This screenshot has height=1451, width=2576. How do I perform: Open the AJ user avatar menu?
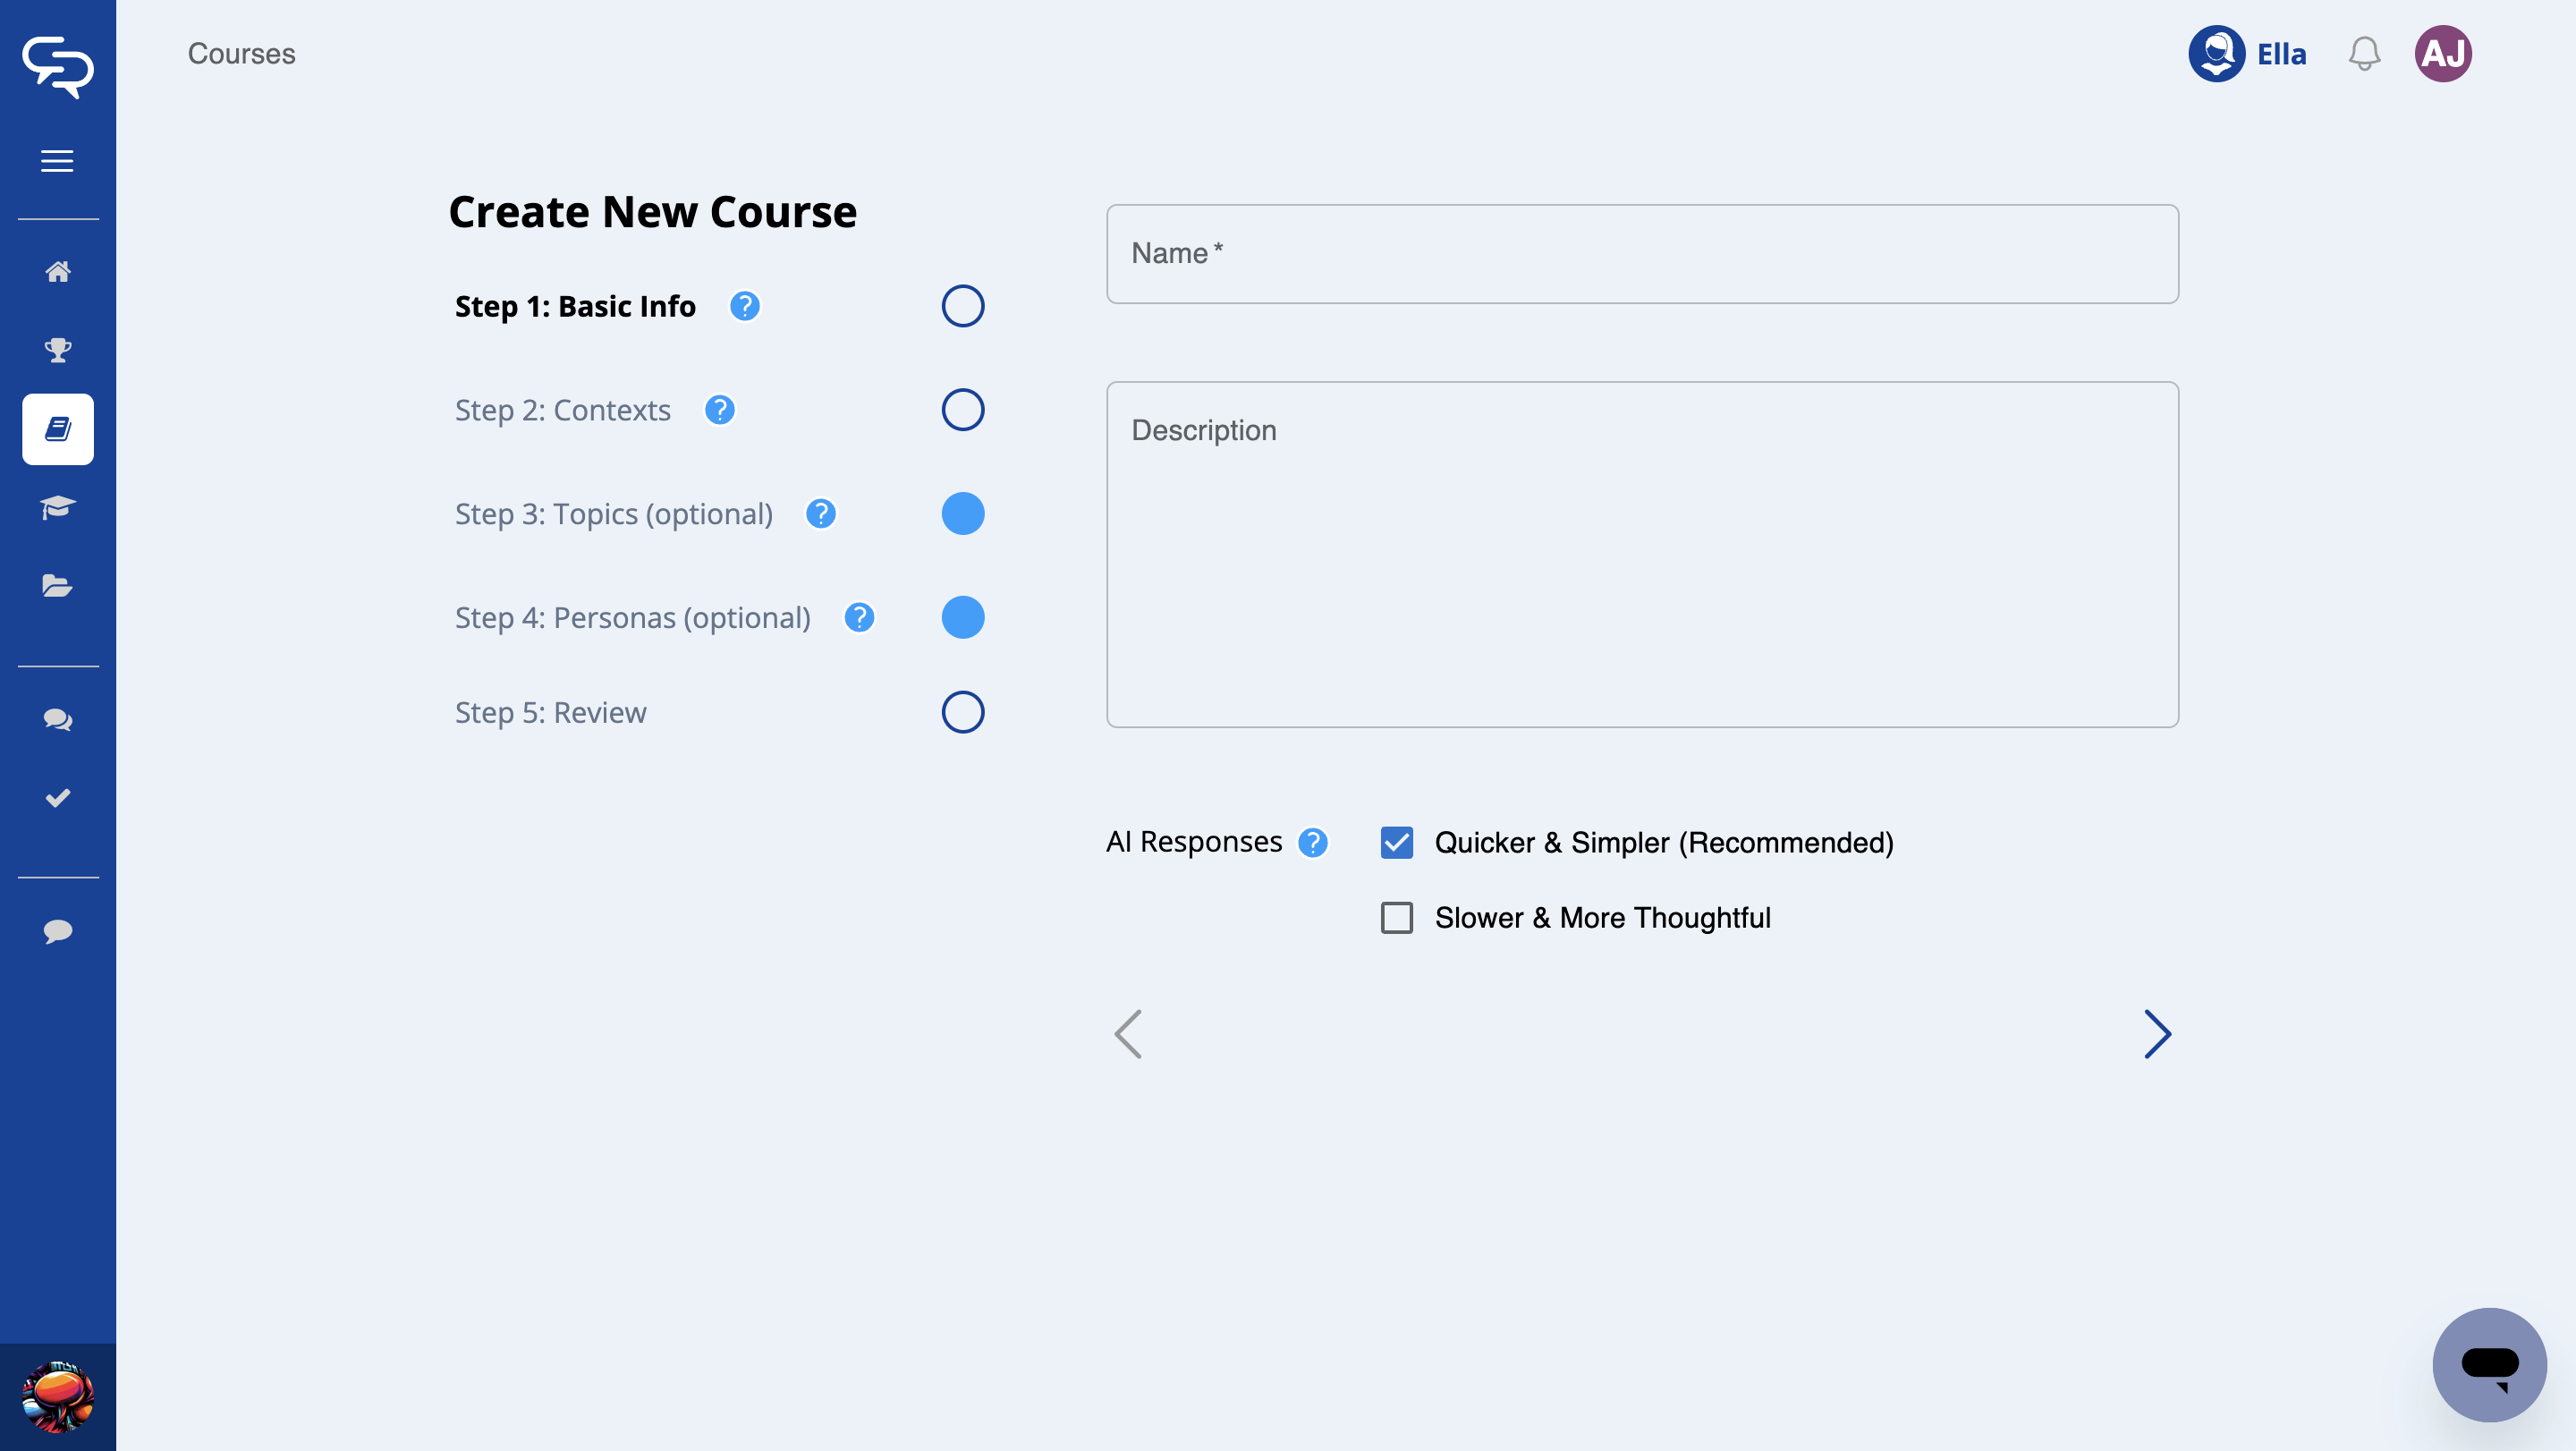(2442, 54)
